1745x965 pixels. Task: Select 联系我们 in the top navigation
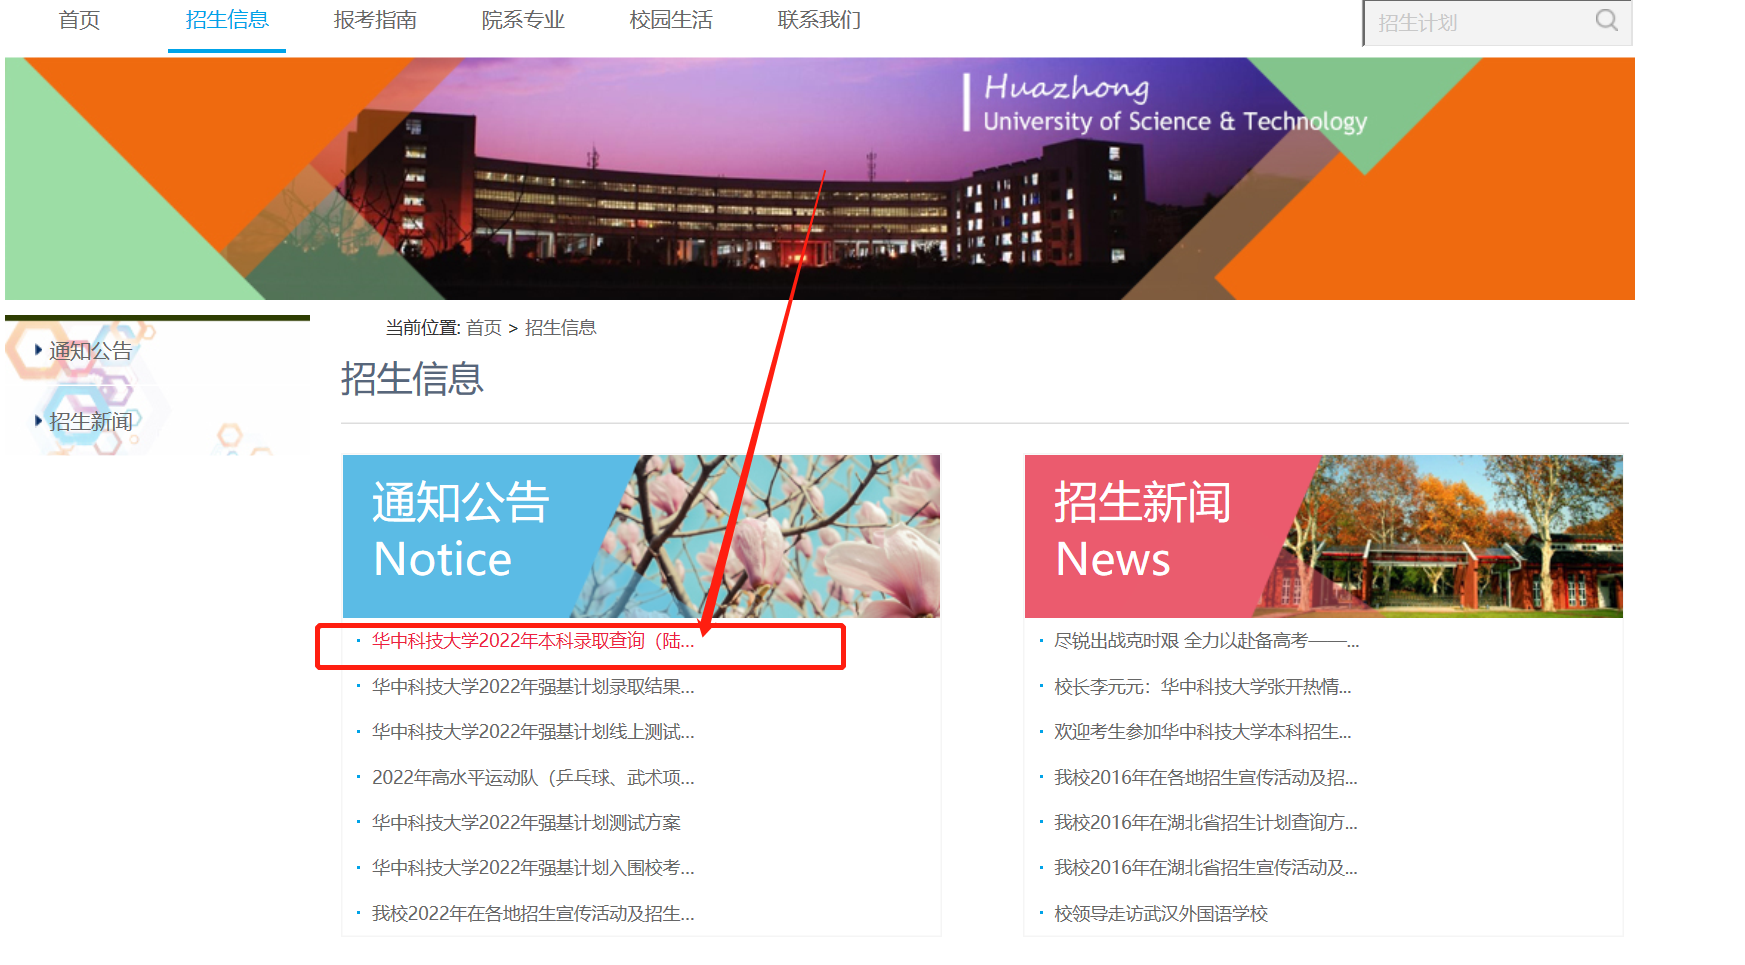[819, 21]
